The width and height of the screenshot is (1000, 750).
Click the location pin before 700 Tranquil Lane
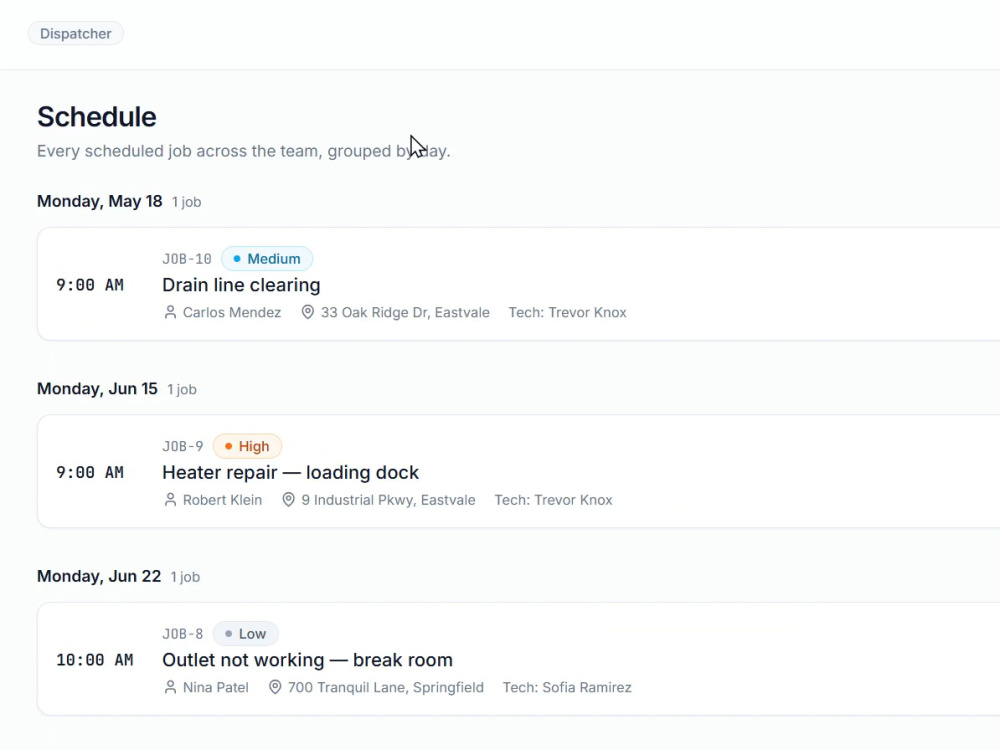coord(275,688)
